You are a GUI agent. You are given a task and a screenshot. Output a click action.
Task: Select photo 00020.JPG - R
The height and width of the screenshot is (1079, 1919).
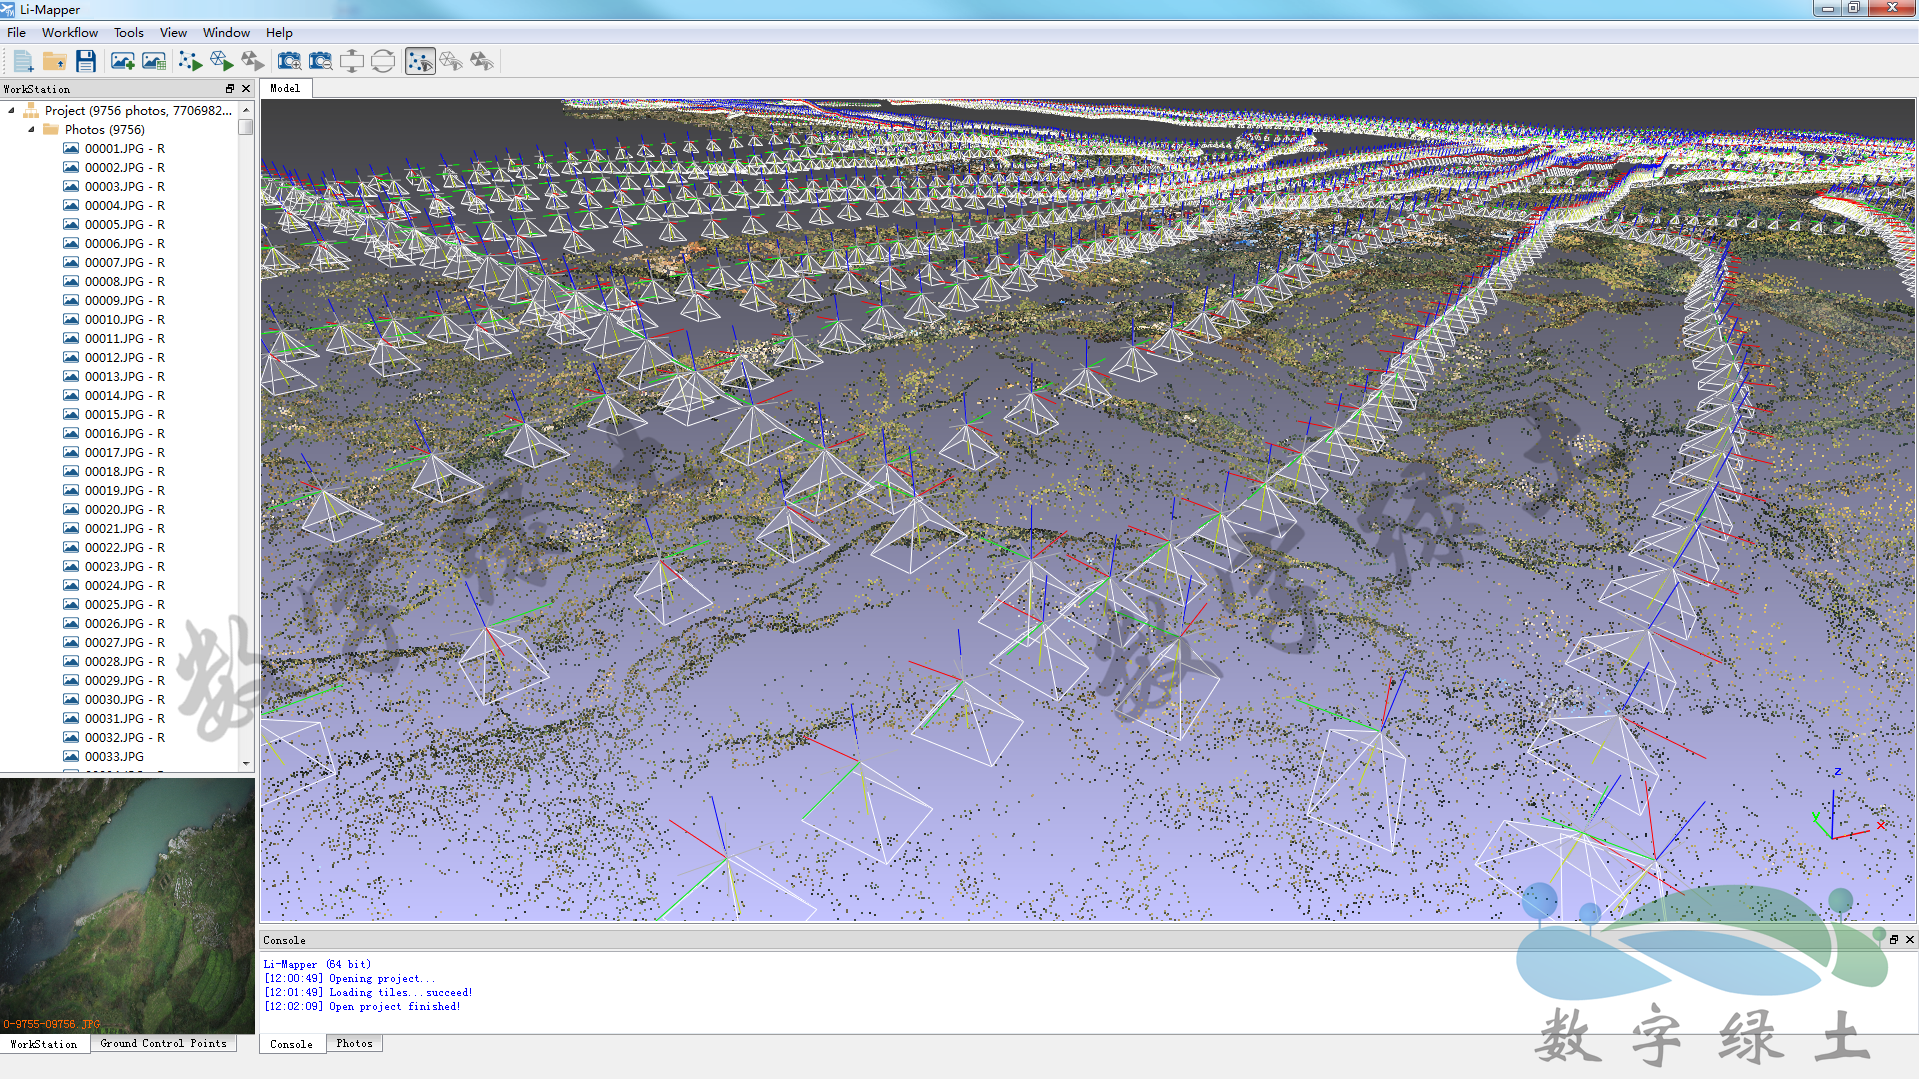[x=124, y=509]
